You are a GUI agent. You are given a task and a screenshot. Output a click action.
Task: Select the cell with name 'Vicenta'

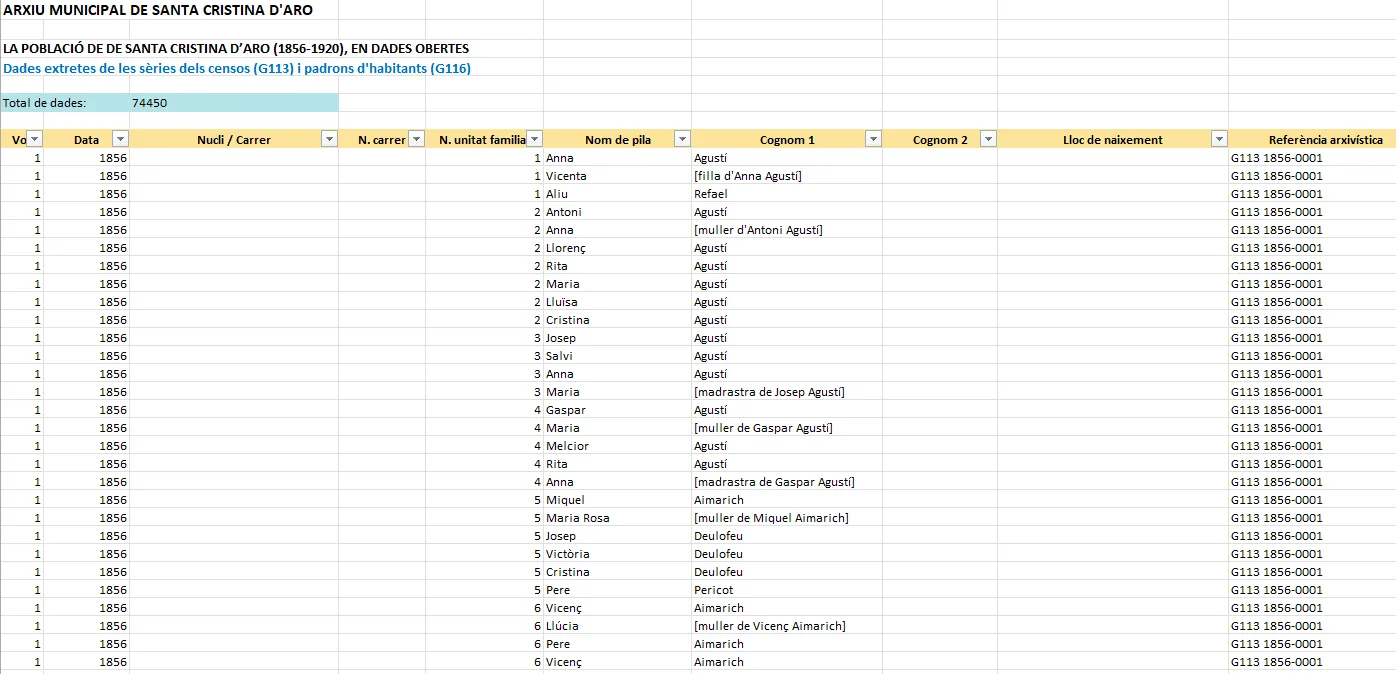pos(566,176)
